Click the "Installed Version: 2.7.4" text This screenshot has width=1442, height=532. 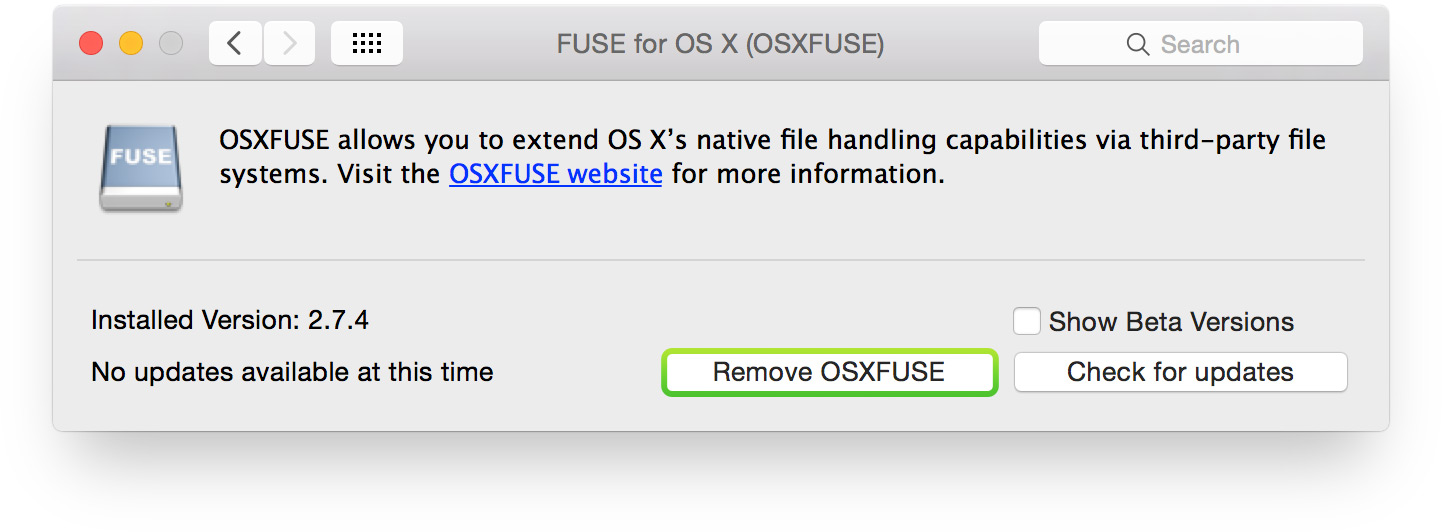230,320
